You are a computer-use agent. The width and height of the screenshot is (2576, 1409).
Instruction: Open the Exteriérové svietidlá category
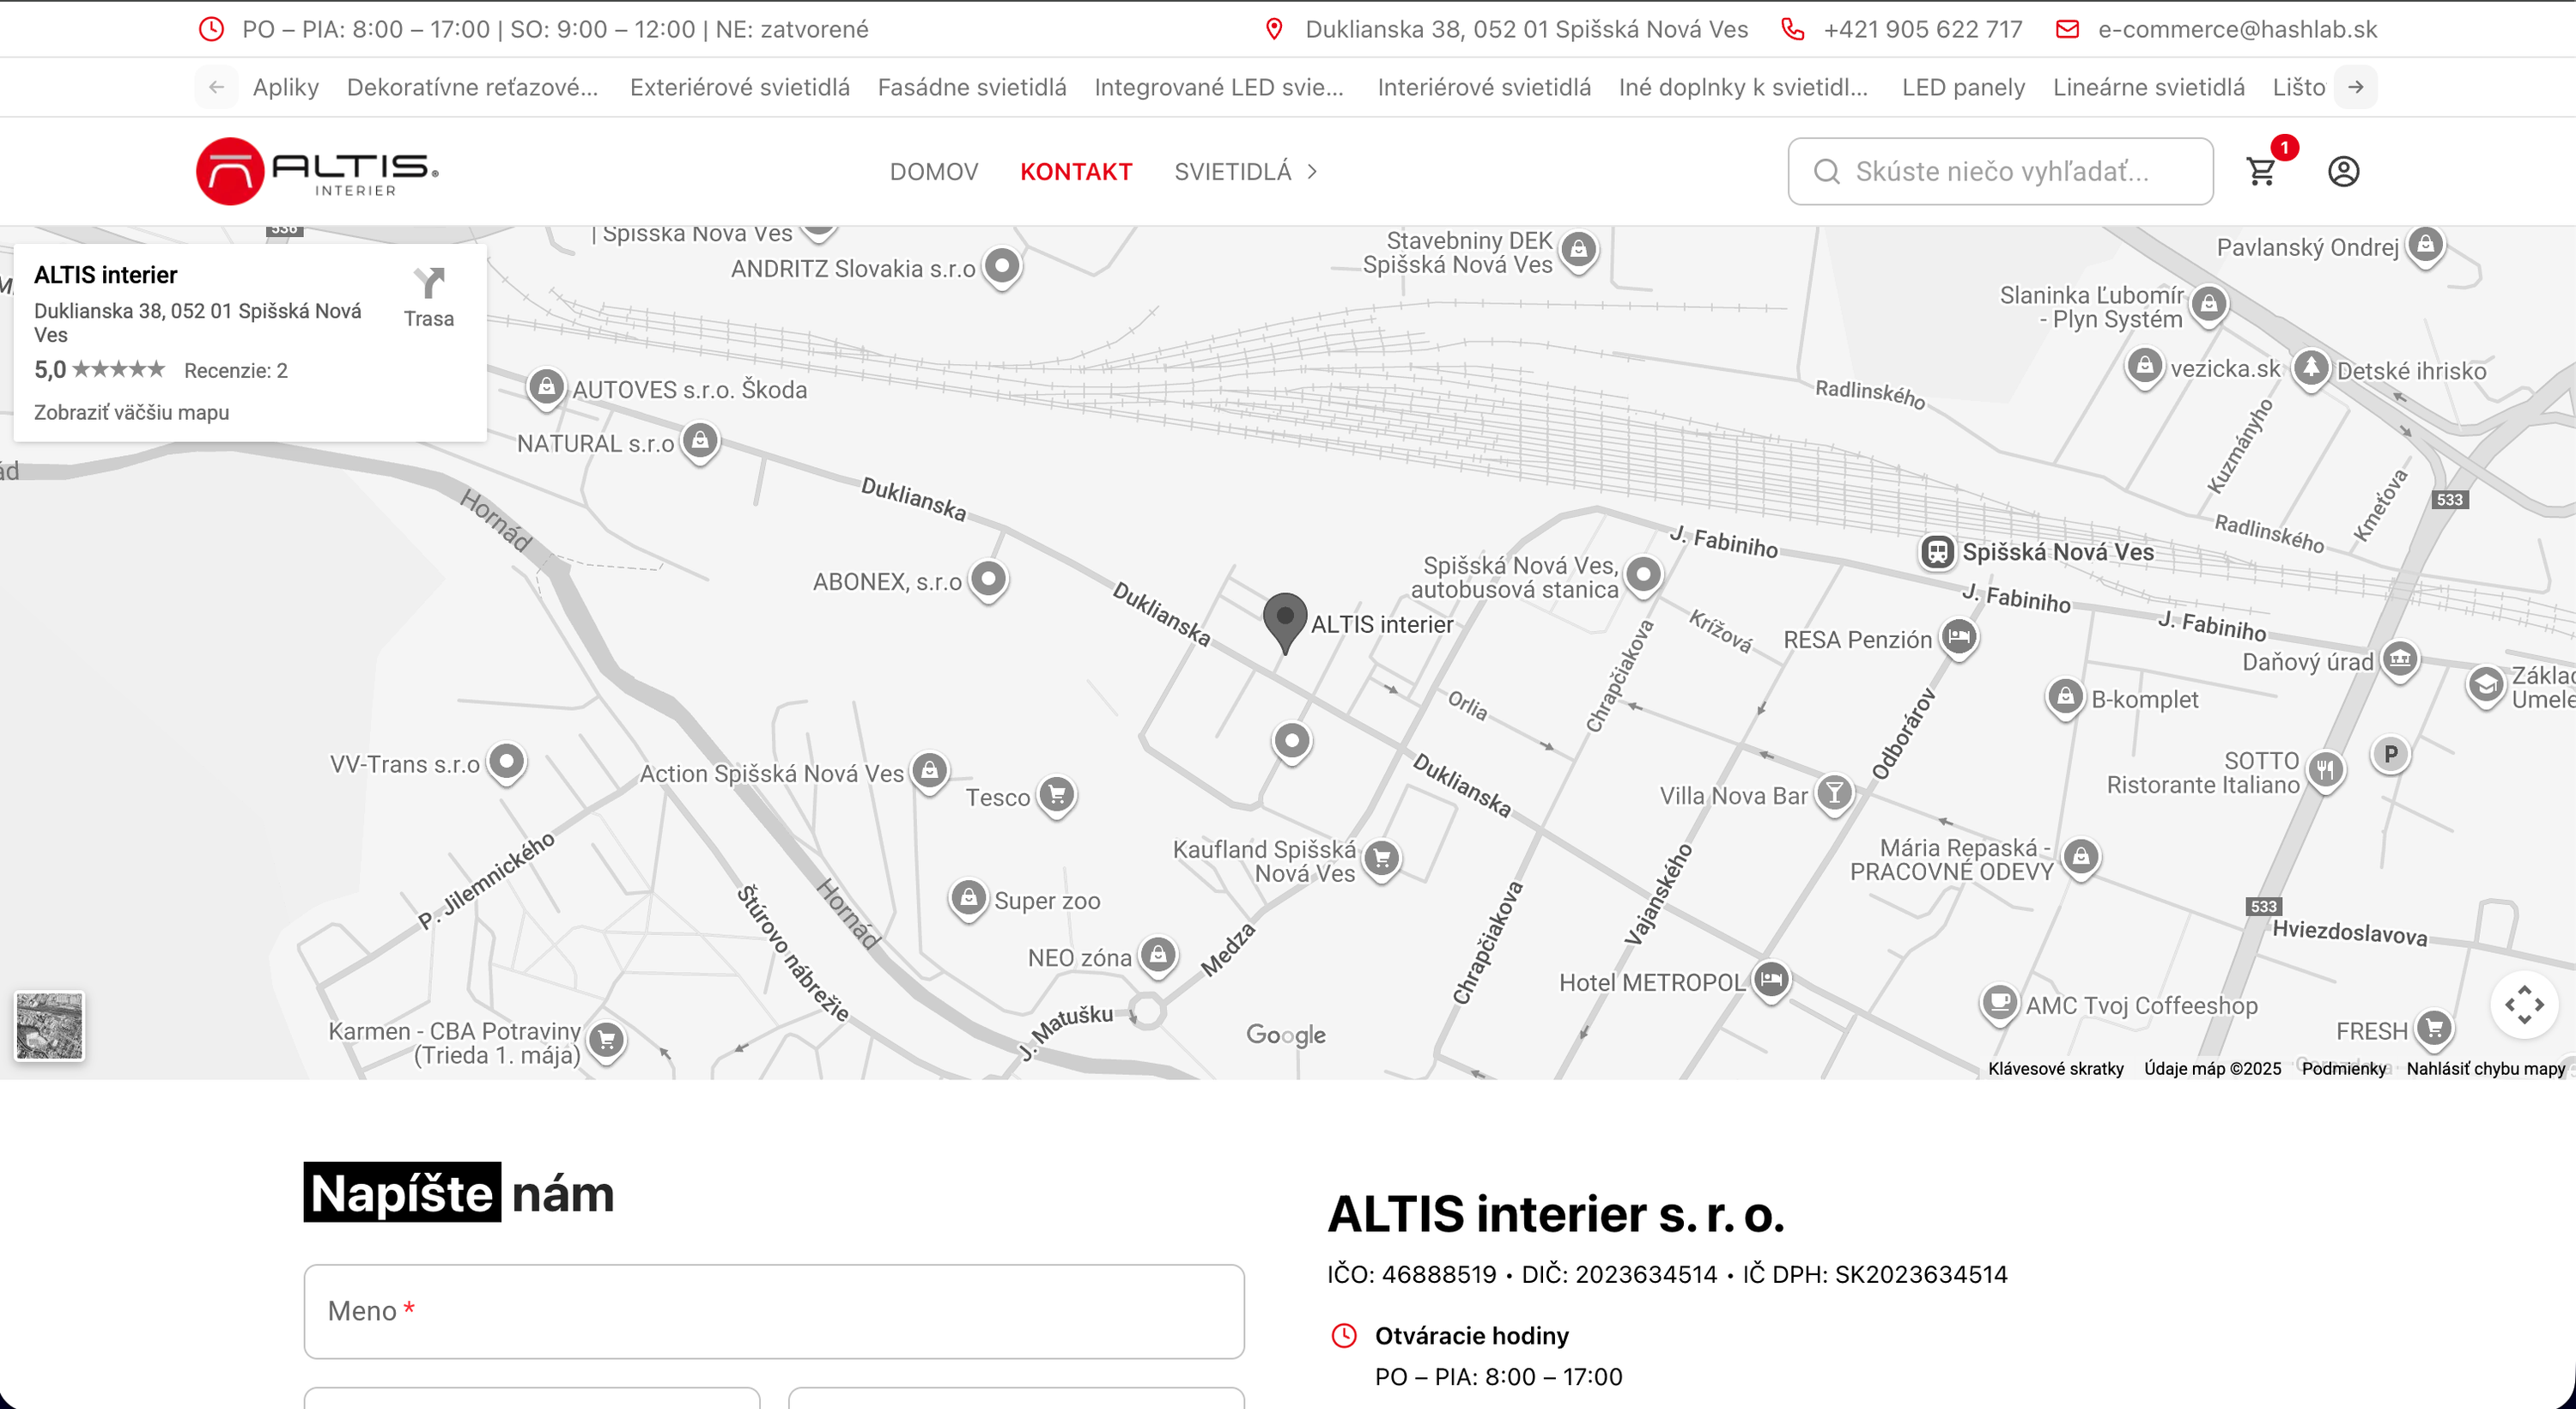tap(740, 87)
